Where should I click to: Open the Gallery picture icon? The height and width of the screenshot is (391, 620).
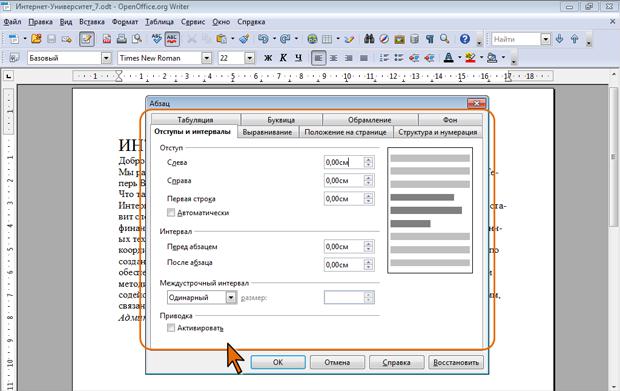pyautogui.click(x=399, y=39)
